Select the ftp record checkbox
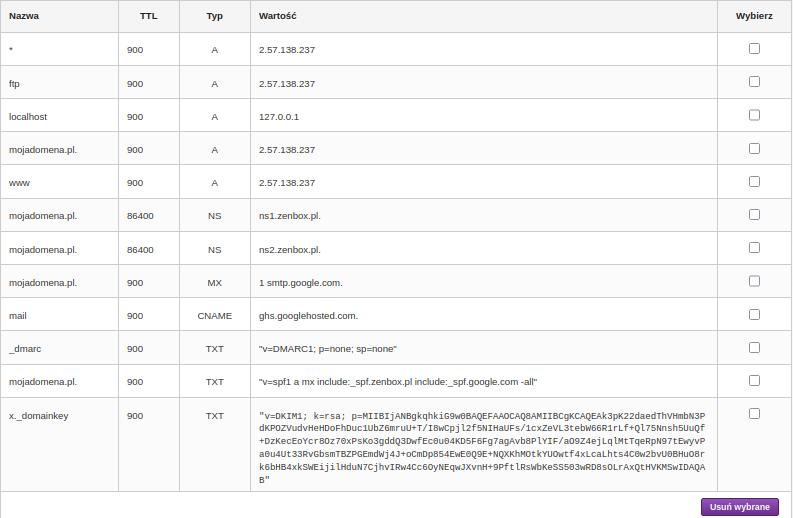Screen dimensions: 793x518 click(754, 82)
